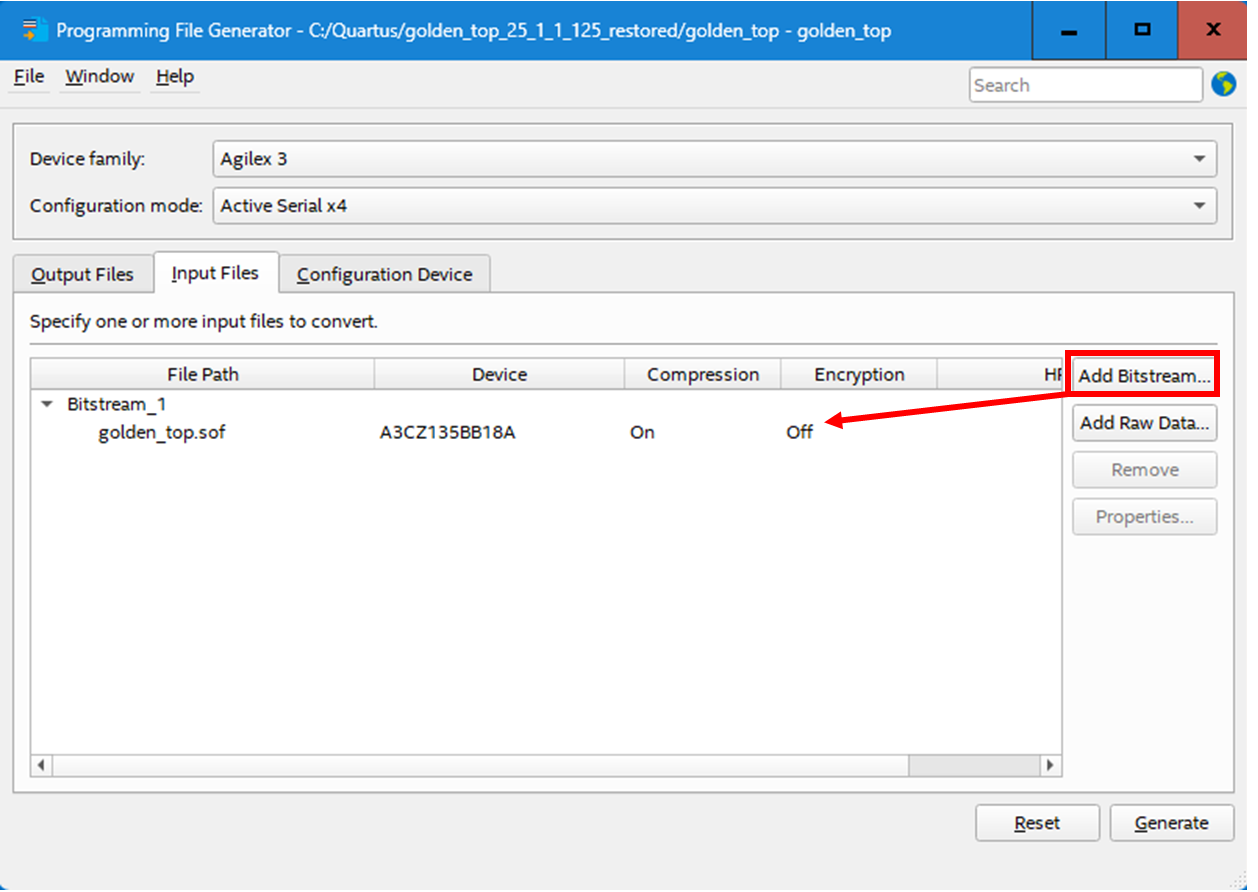The image size is (1258, 892).
Task: Click the Encryption column header
Action: pyautogui.click(x=858, y=375)
